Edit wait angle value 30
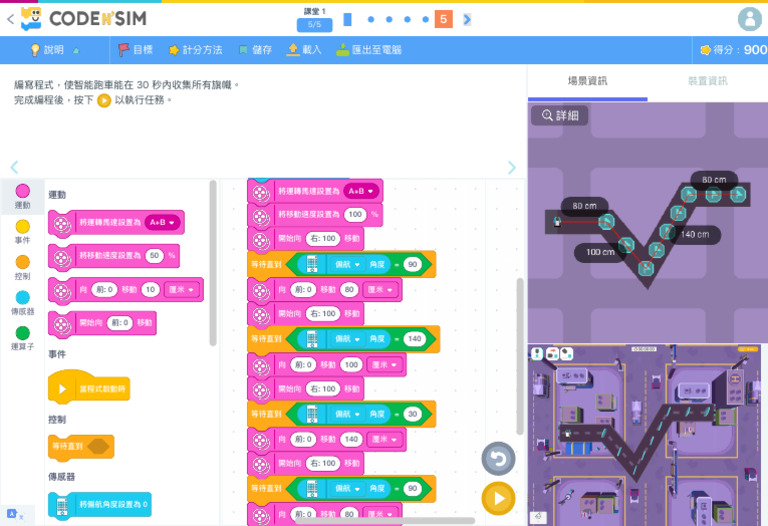The image size is (768, 526). point(412,414)
